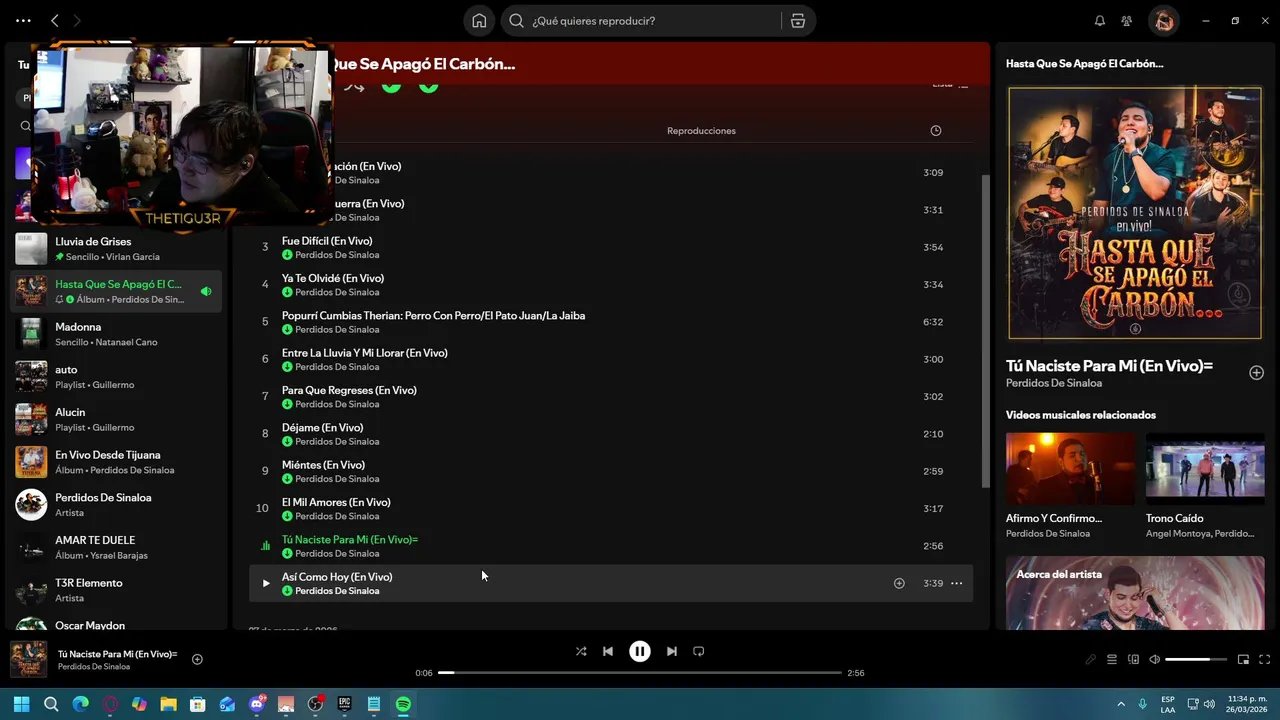Open now-playing bar artist Perdidos De Sinaloa

click(x=94, y=667)
